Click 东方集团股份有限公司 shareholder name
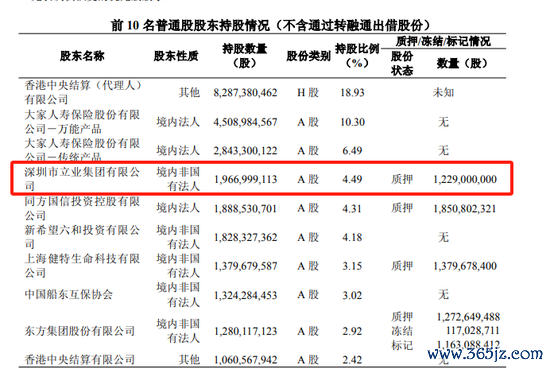550x369 pixels. tap(80, 331)
